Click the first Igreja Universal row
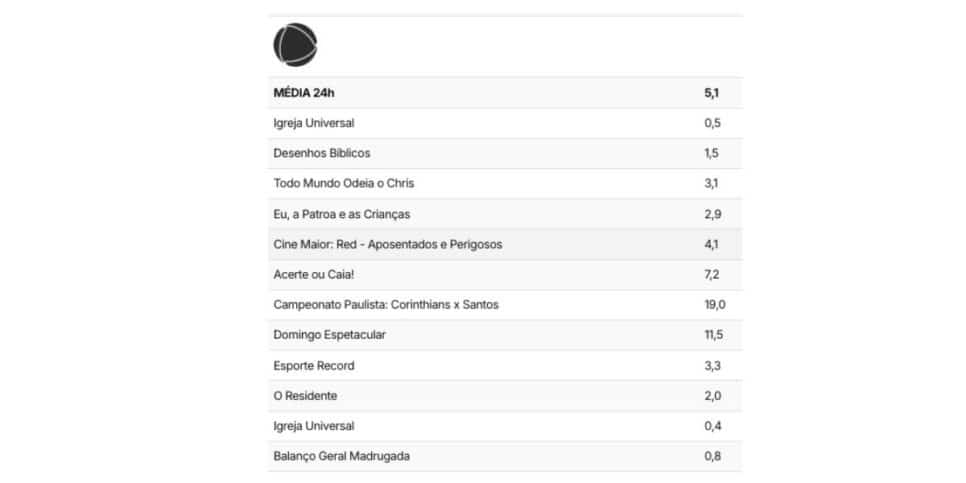Screen dimensions: 966x483 [505, 123]
